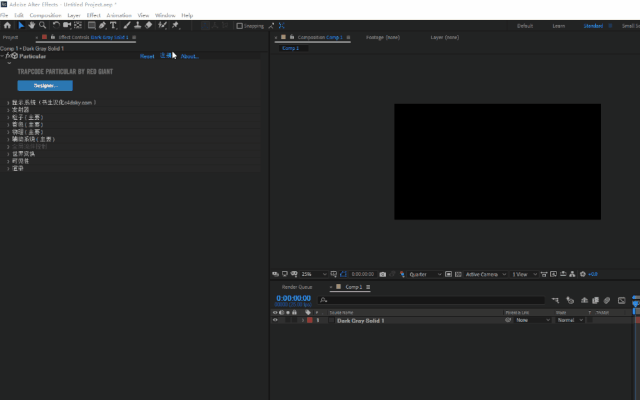Image resolution: width=640 pixels, height=400 pixels.
Task: Select the Clone Stamp tool
Action: click(x=138, y=25)
